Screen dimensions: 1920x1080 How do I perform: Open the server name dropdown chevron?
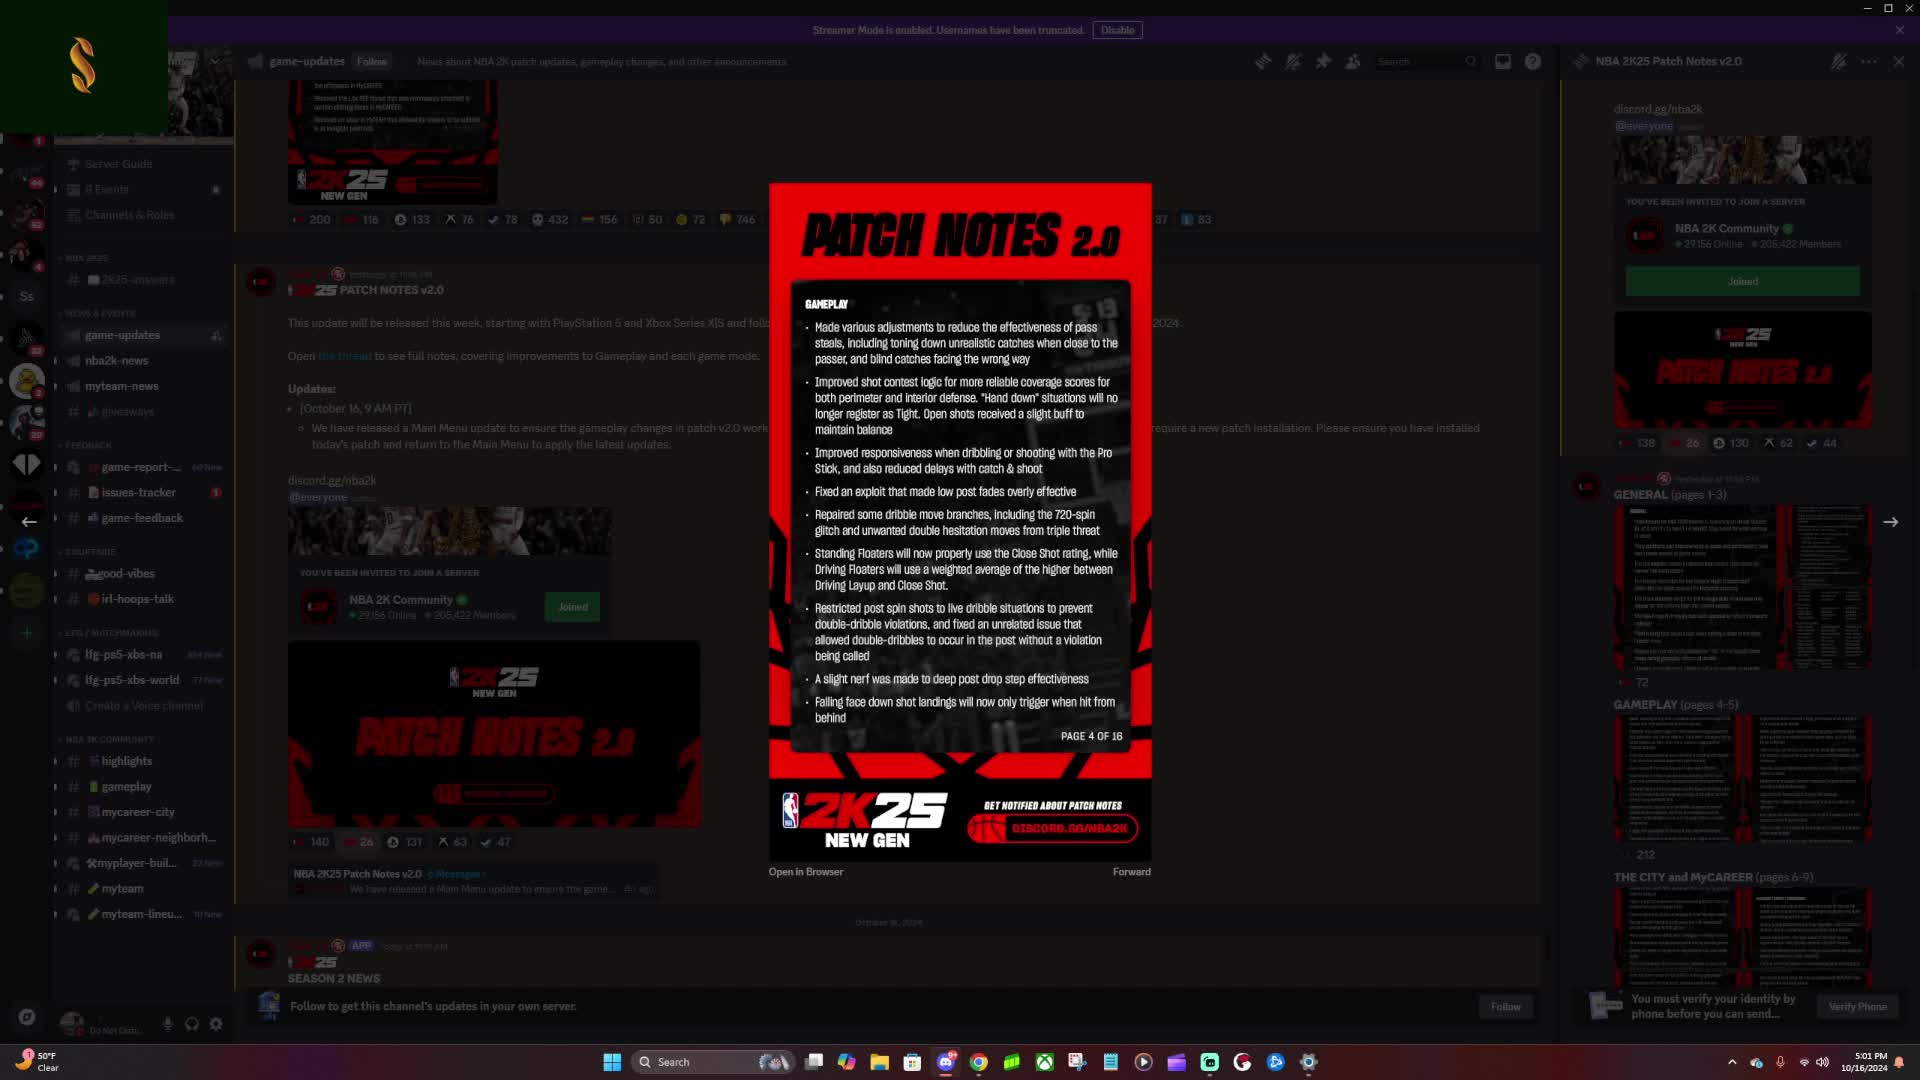pyautogui.click(x=214, y=62)
